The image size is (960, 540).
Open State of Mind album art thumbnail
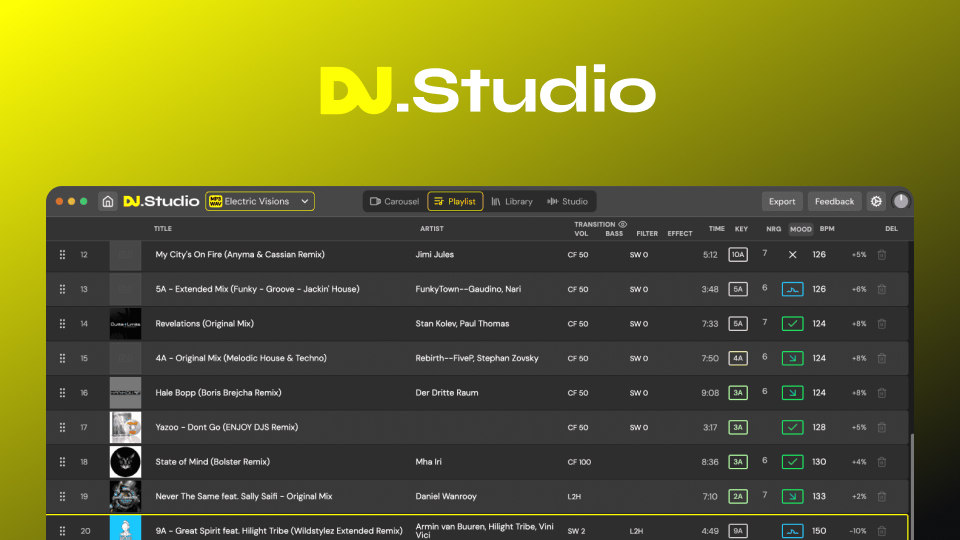pos(126,462)
